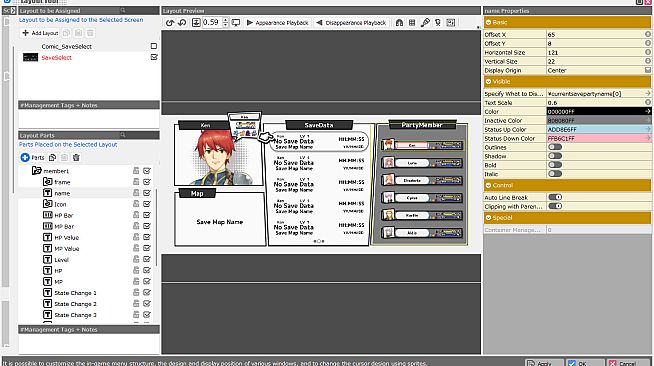The width and height of the screenshot is (654, 366).
Task: Click the SaveSelect layout thumbnail
Action: pyautogui.click(x=30, y=57)
